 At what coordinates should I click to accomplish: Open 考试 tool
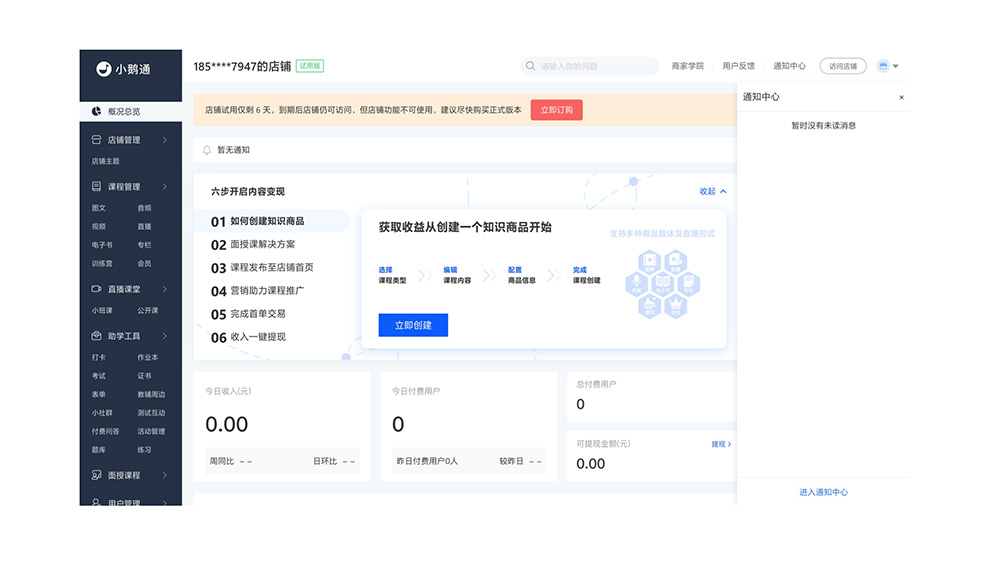(x=98, y=376)
